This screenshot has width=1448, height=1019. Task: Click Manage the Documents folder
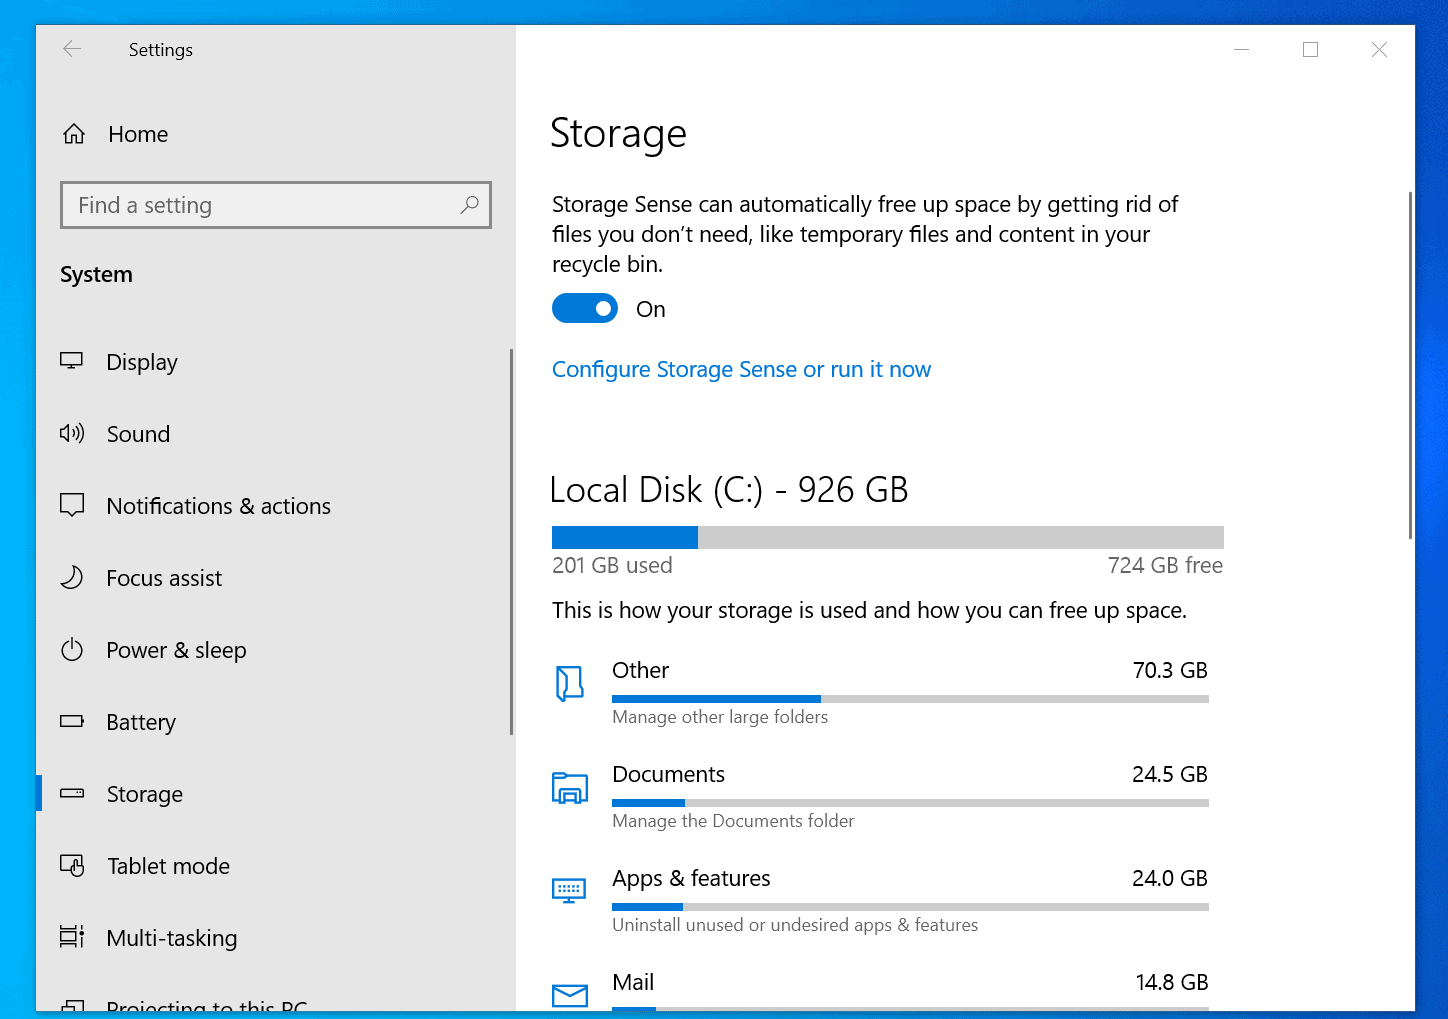pyautogui.click(x=733, y=820)
